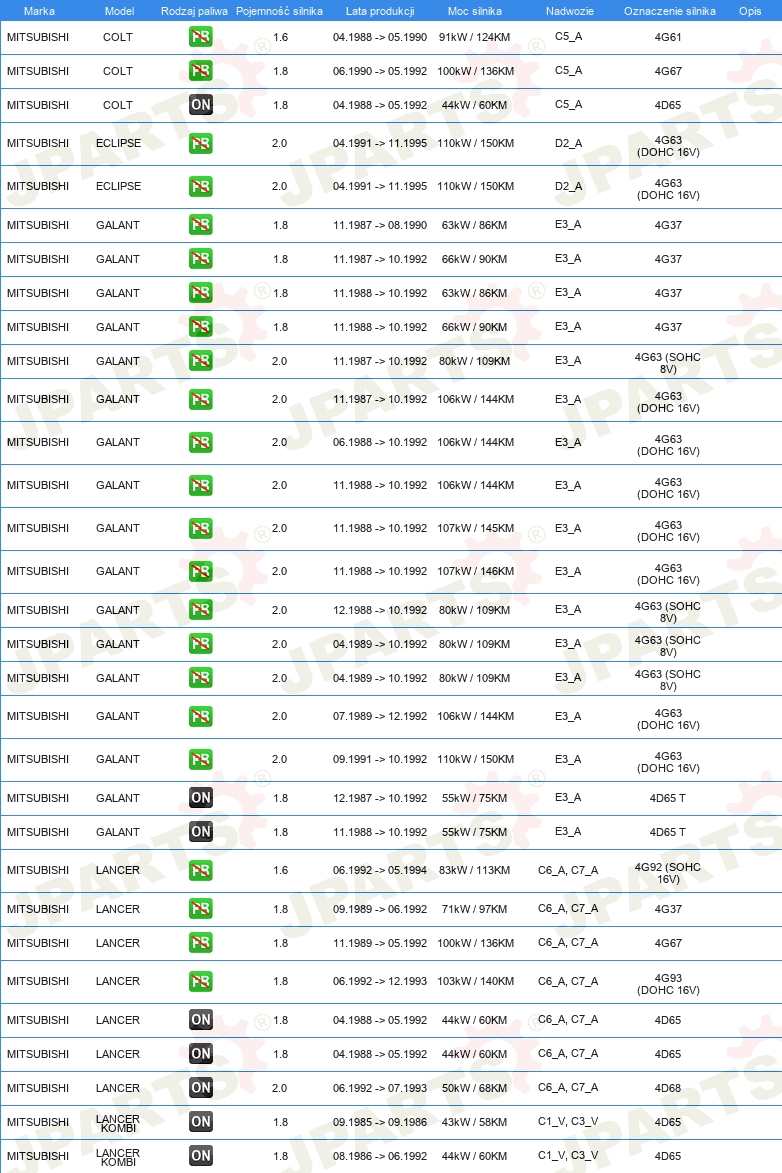Click diesel ON icon for GALANT 12.1987 55kW
The image size is (782, 1173).
[201, 797]
